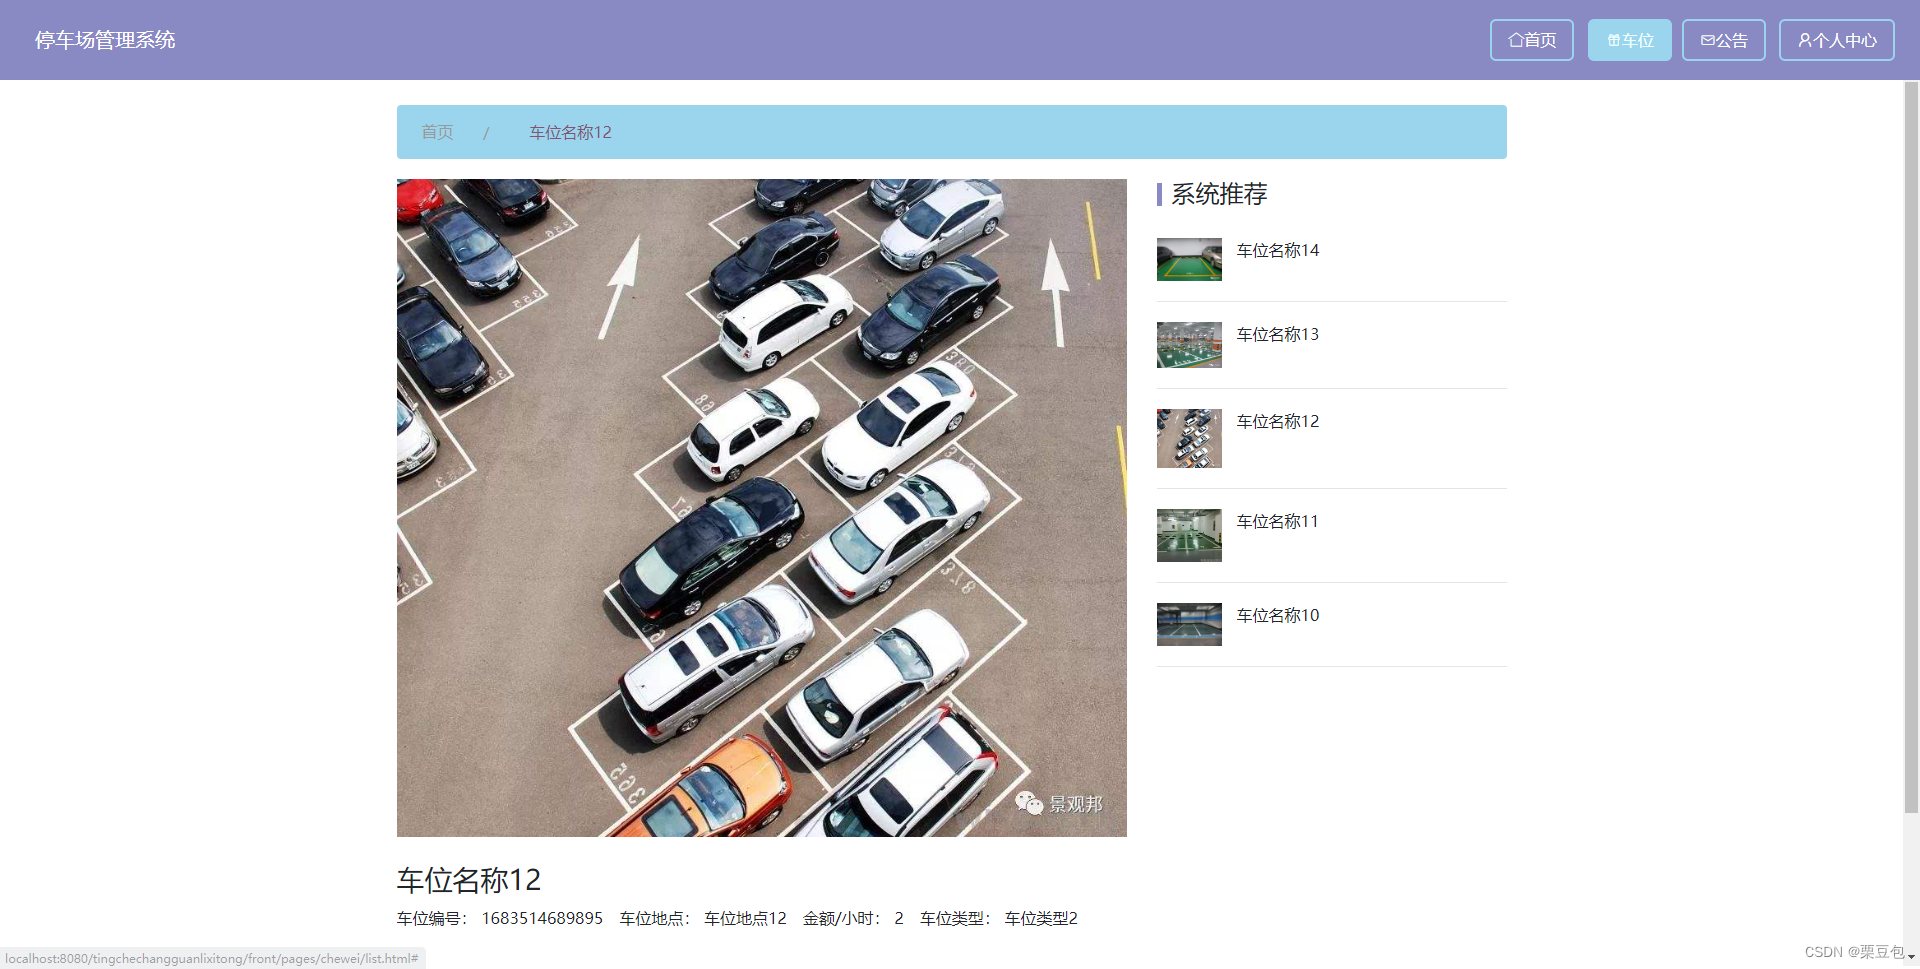Click the 系统推荐 section heading
This screenshot has height=969, width=1920.
pos(1219,194)
